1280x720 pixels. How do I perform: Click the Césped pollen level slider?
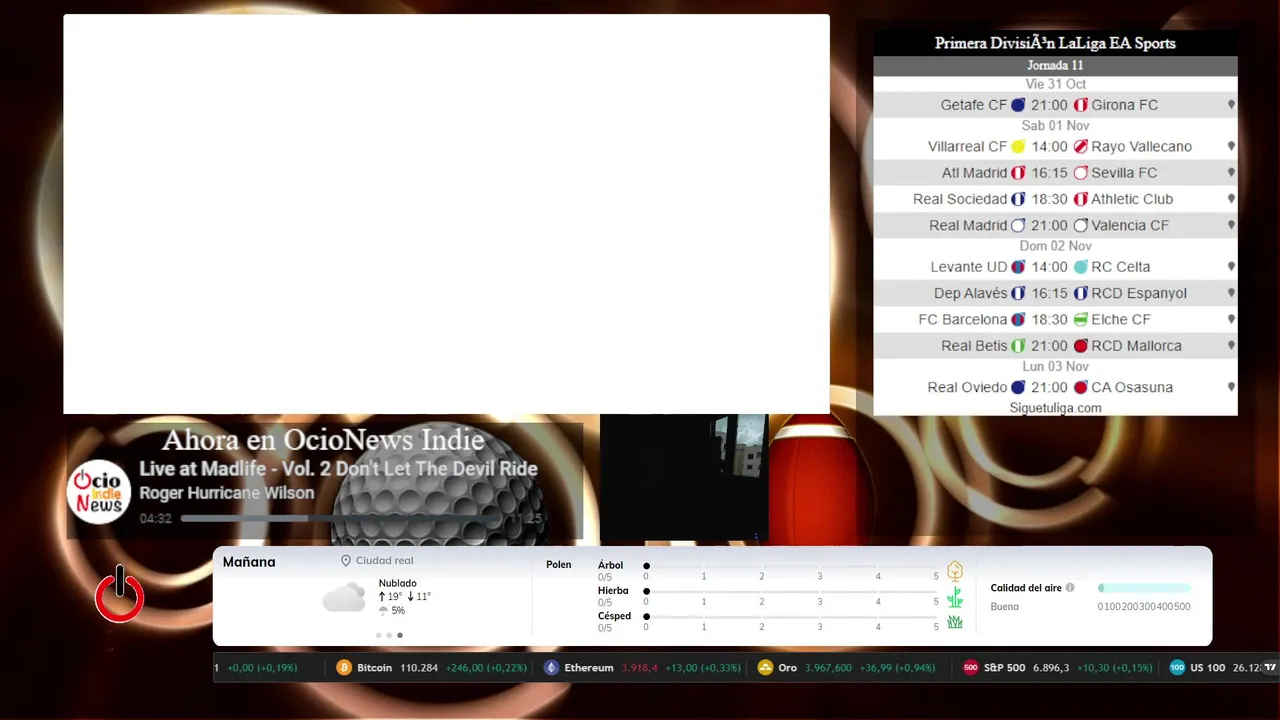[x=791, y=616]
